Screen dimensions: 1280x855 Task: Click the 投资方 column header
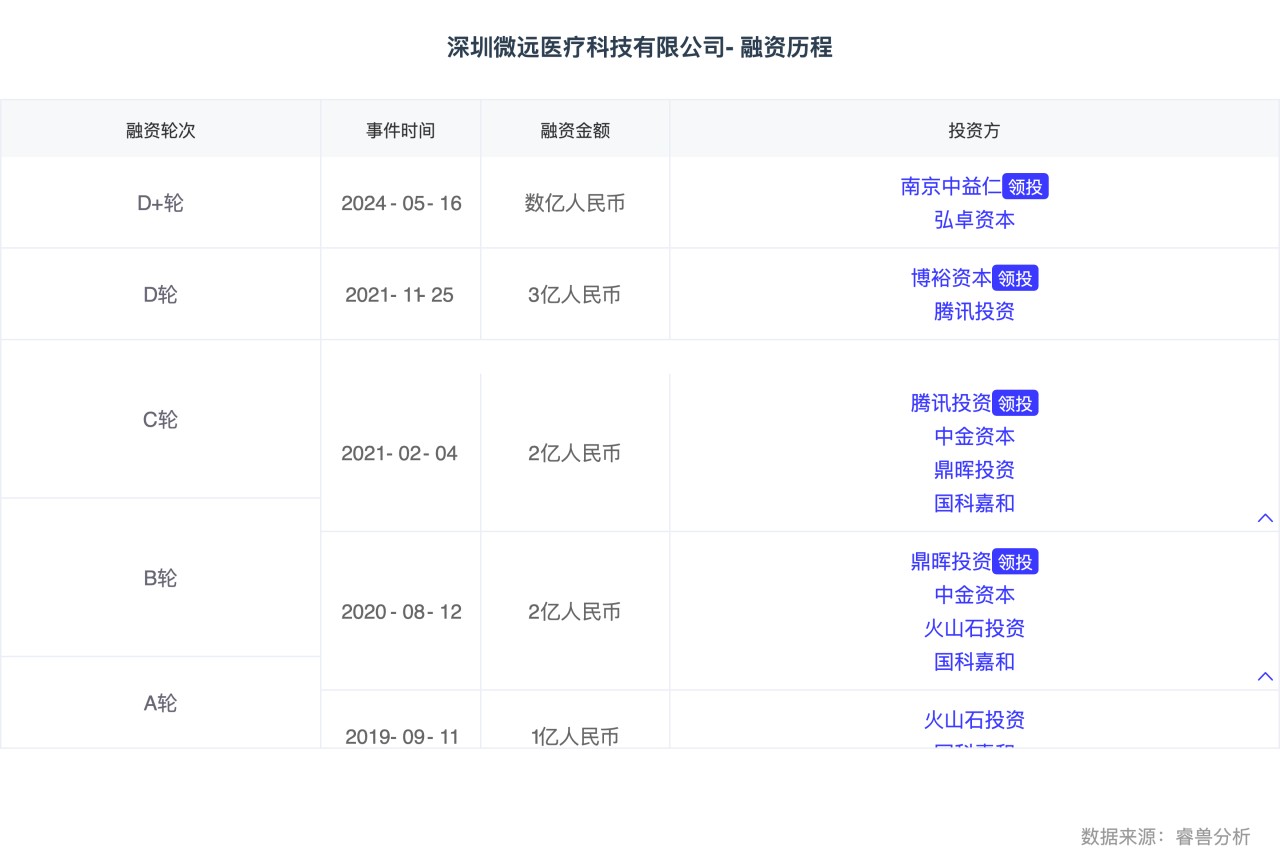pyautogui.click(x=974, y=130)
